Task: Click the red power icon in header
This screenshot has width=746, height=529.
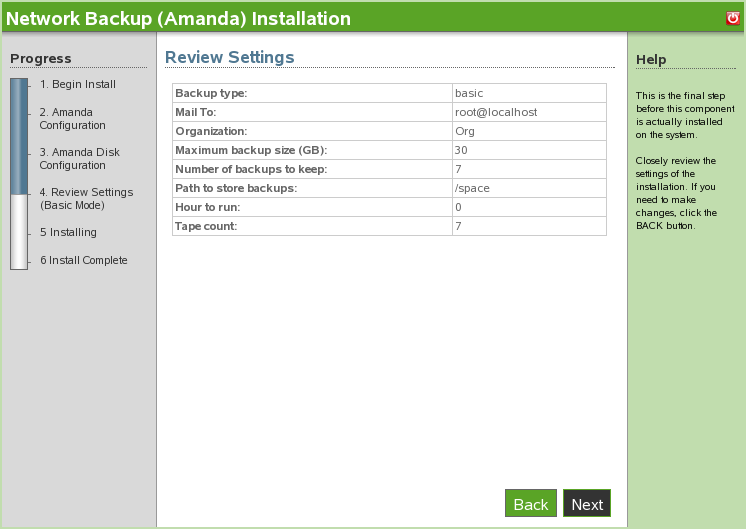Action: coord(733,18)
